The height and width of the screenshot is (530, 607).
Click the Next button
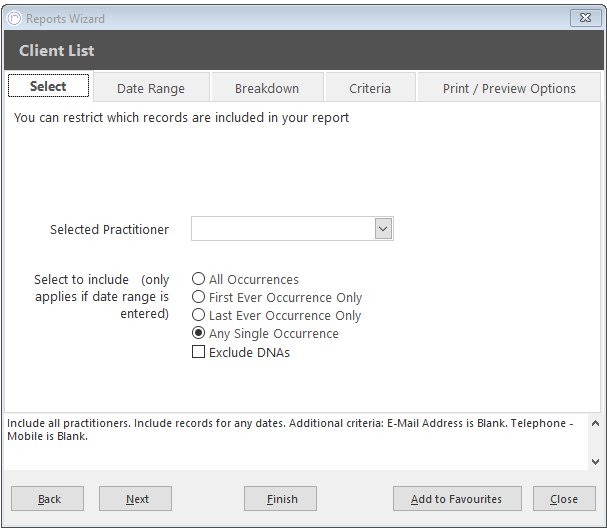(135, 499)
